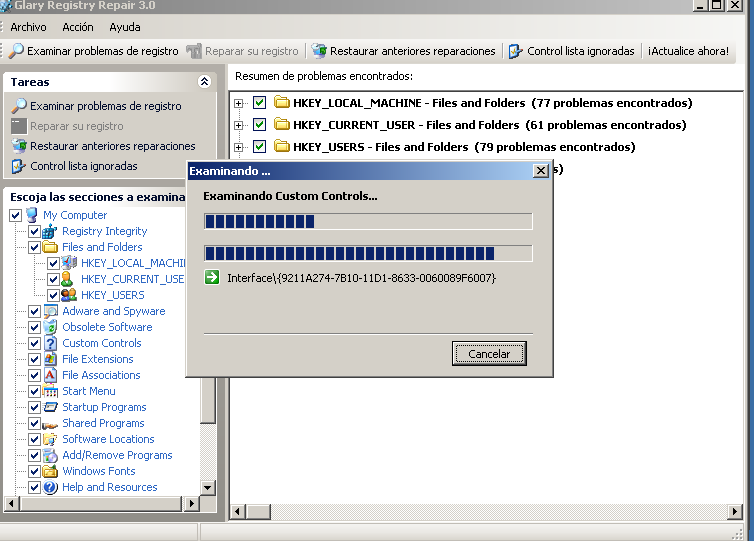
Task: Toggle Startup Programs checkbox
Action: (x=34, y=407)
